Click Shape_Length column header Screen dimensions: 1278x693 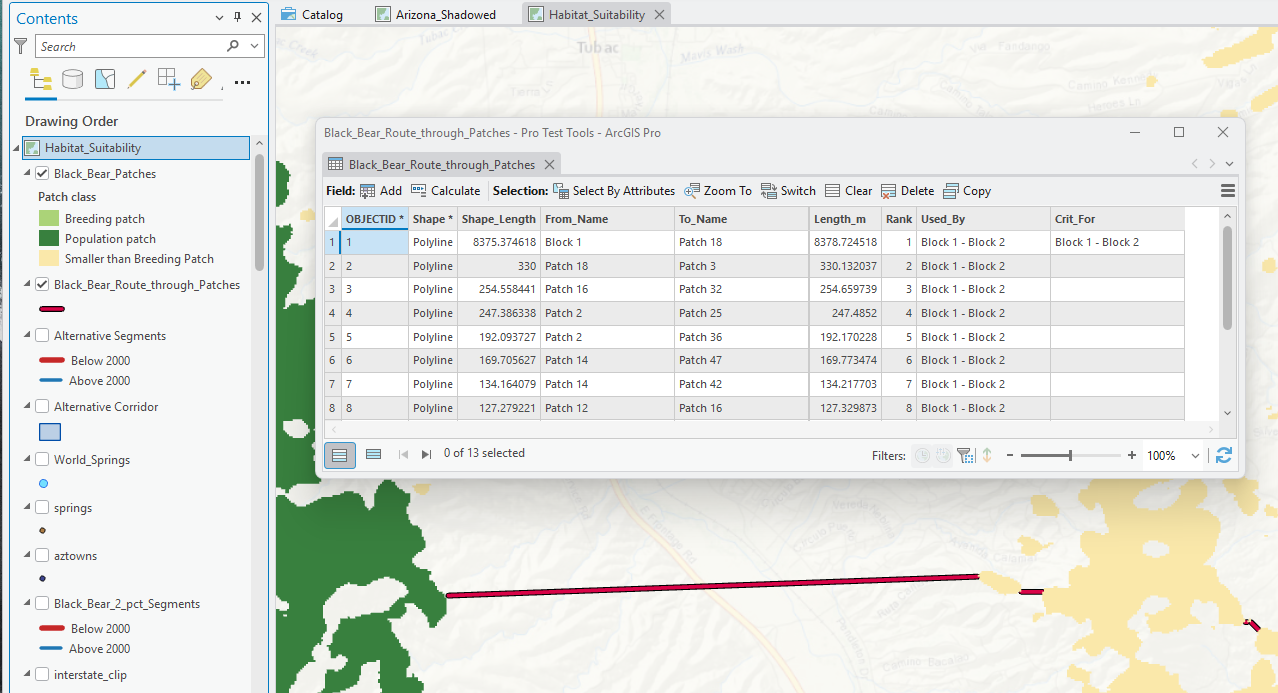(499, 219)
